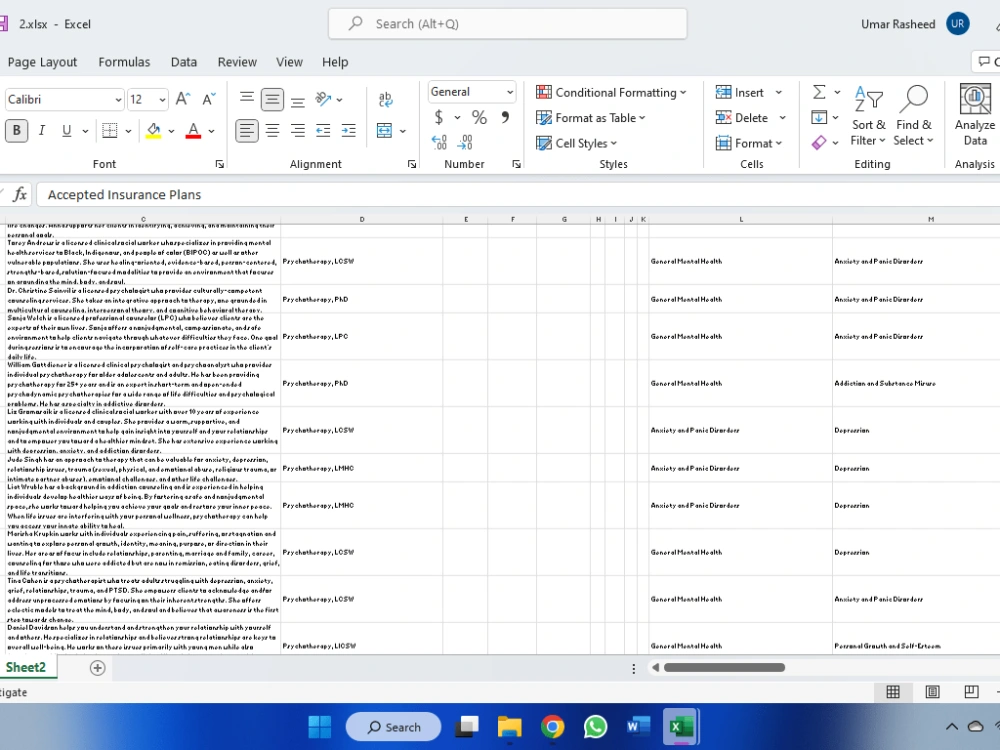Open Number Format General dropdown

510,92
